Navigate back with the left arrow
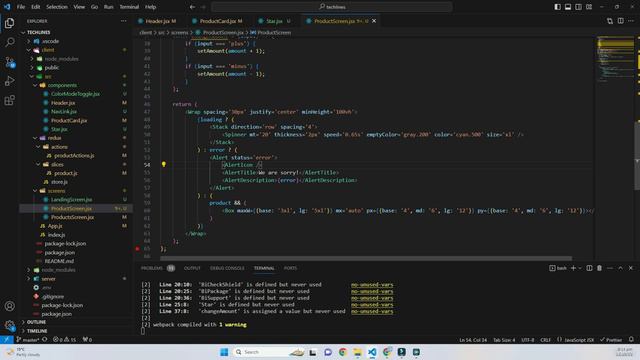 click(x=192, y=7)
